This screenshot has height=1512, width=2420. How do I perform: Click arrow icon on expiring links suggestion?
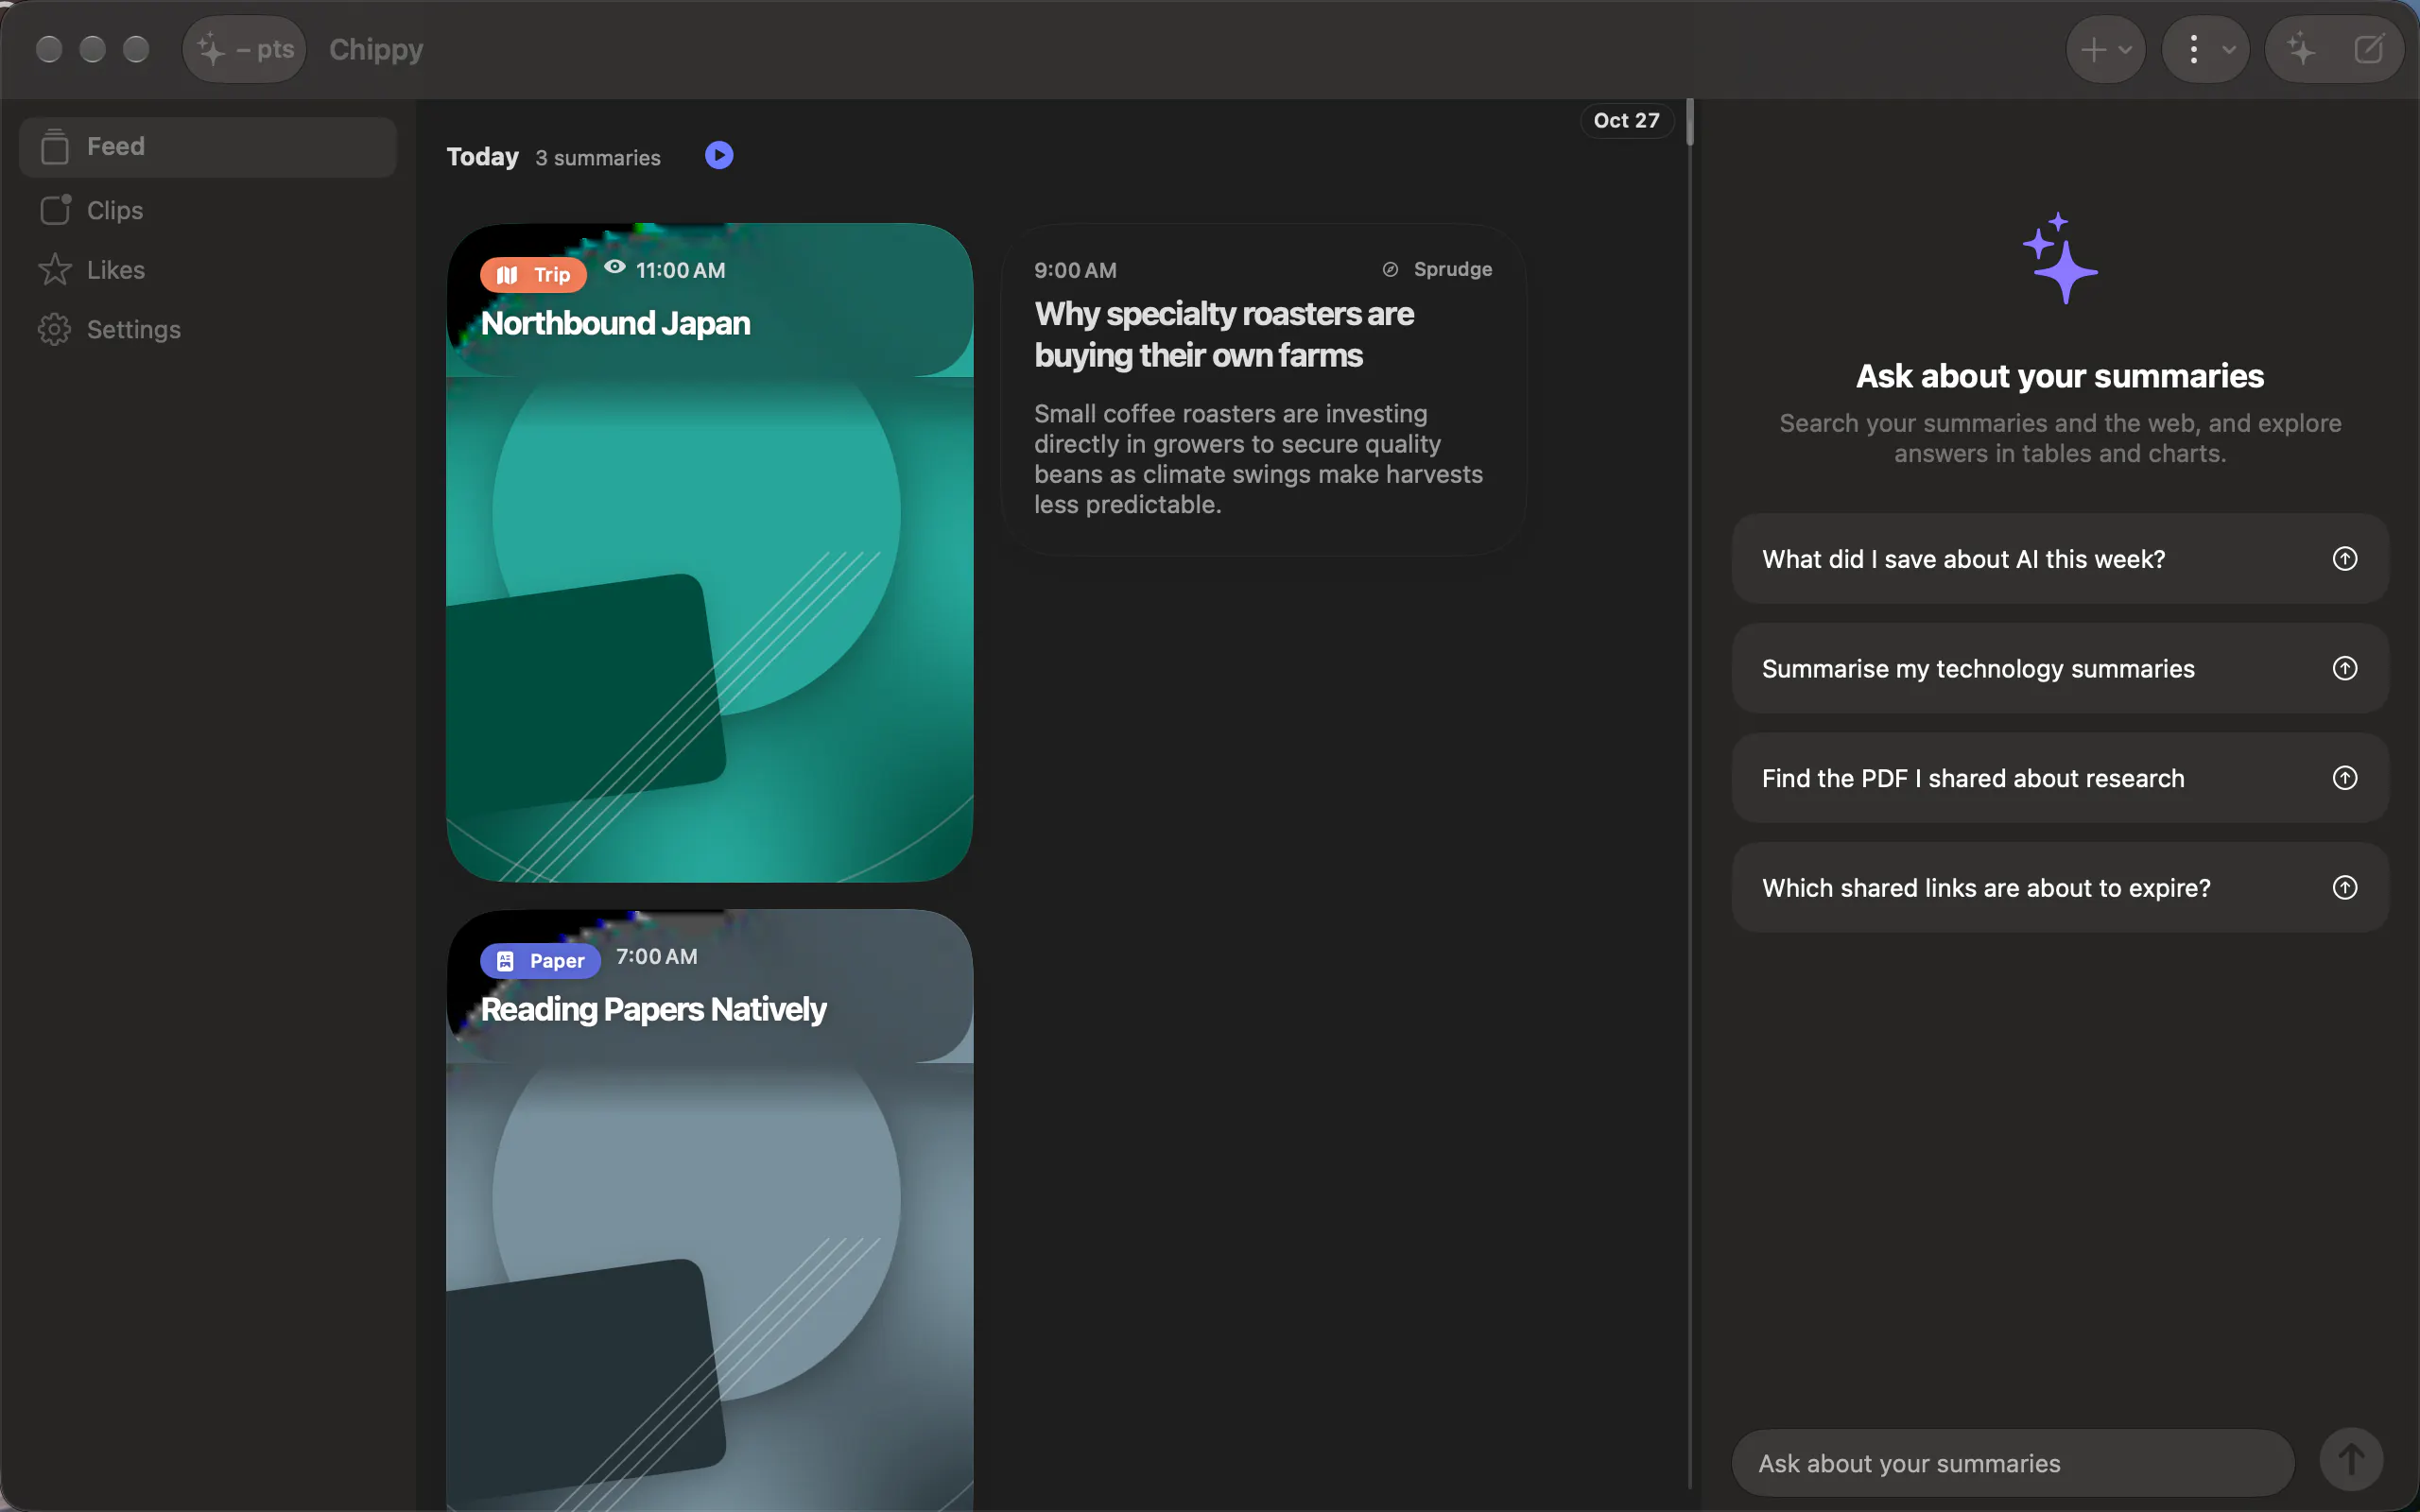tap(2345, 887)
